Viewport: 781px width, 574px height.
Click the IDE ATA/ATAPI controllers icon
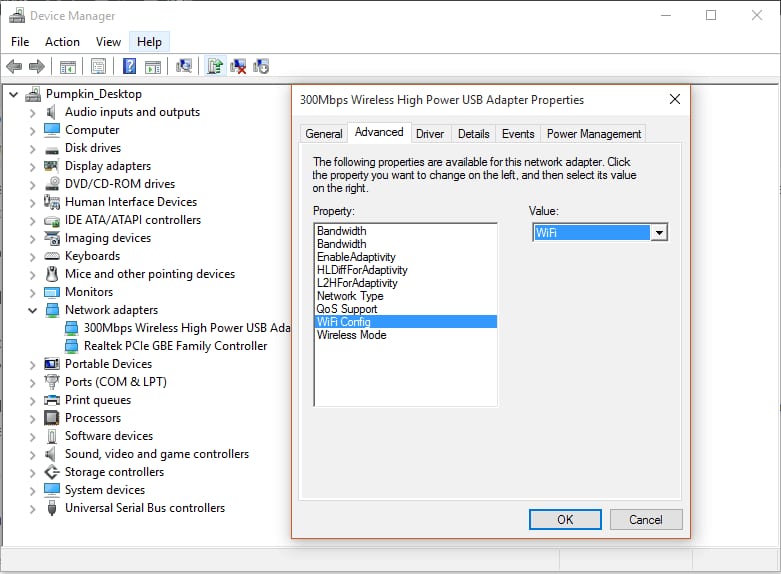pos(52,221)
